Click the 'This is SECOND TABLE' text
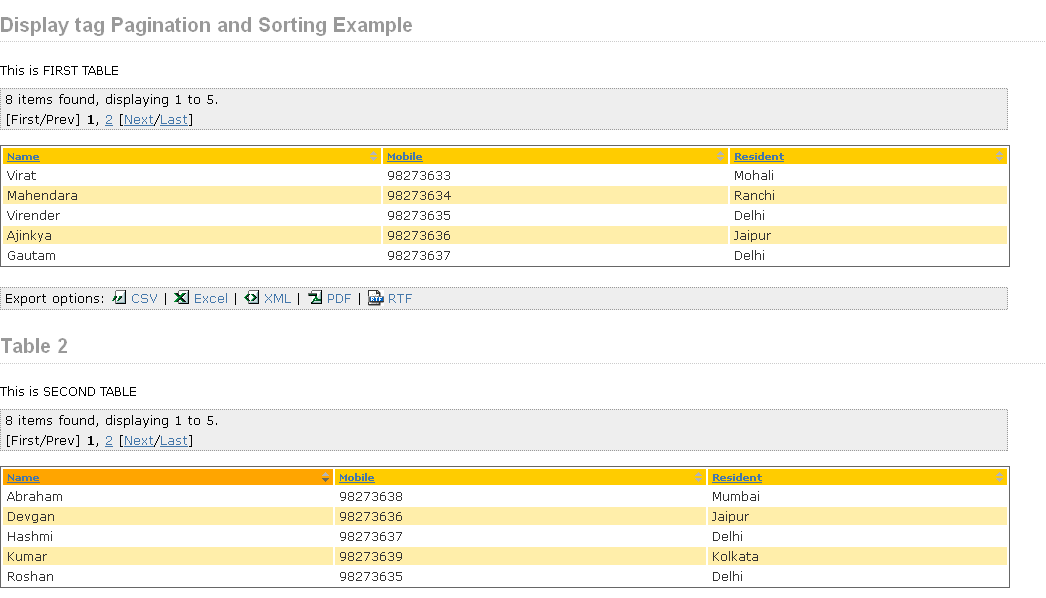This screenshot has width=1046, height=598. pyautogui.click(x=68, y=392)
